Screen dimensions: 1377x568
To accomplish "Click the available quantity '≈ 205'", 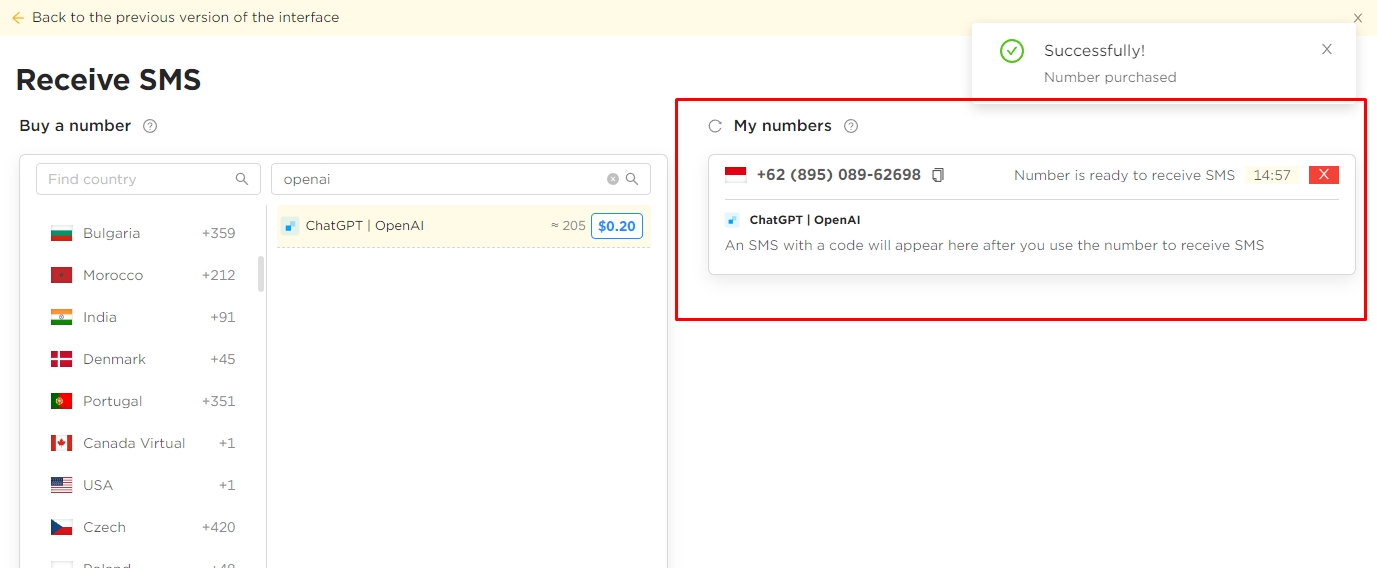I will coord(568,226).
